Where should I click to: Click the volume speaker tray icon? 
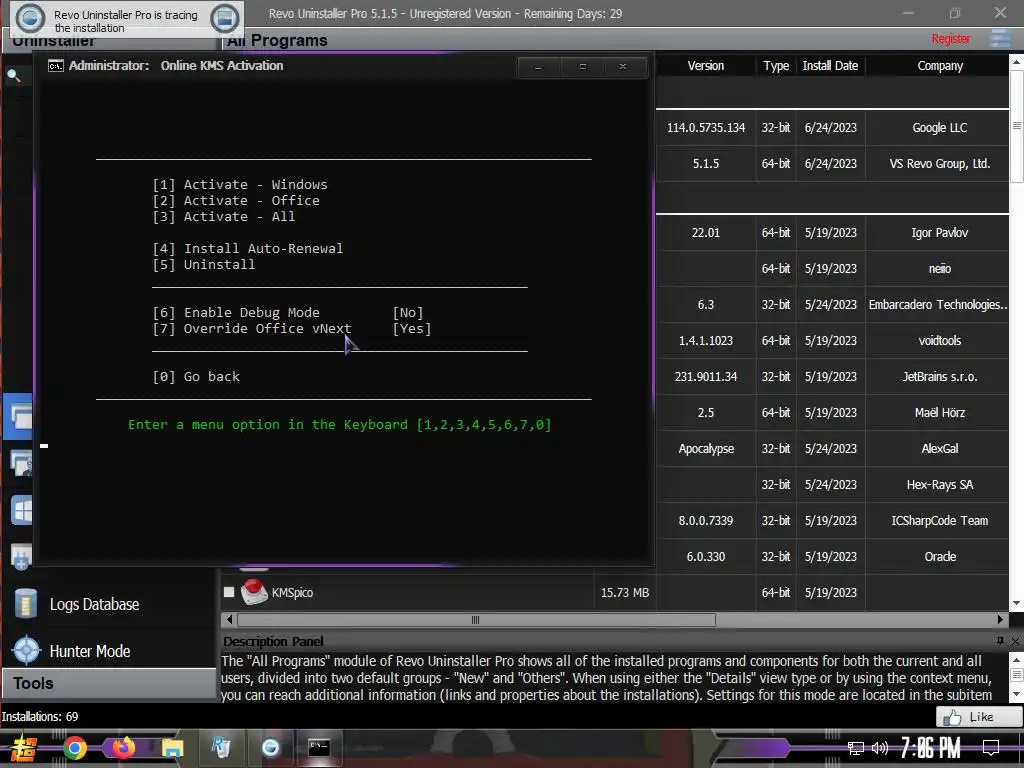point(880,748)
